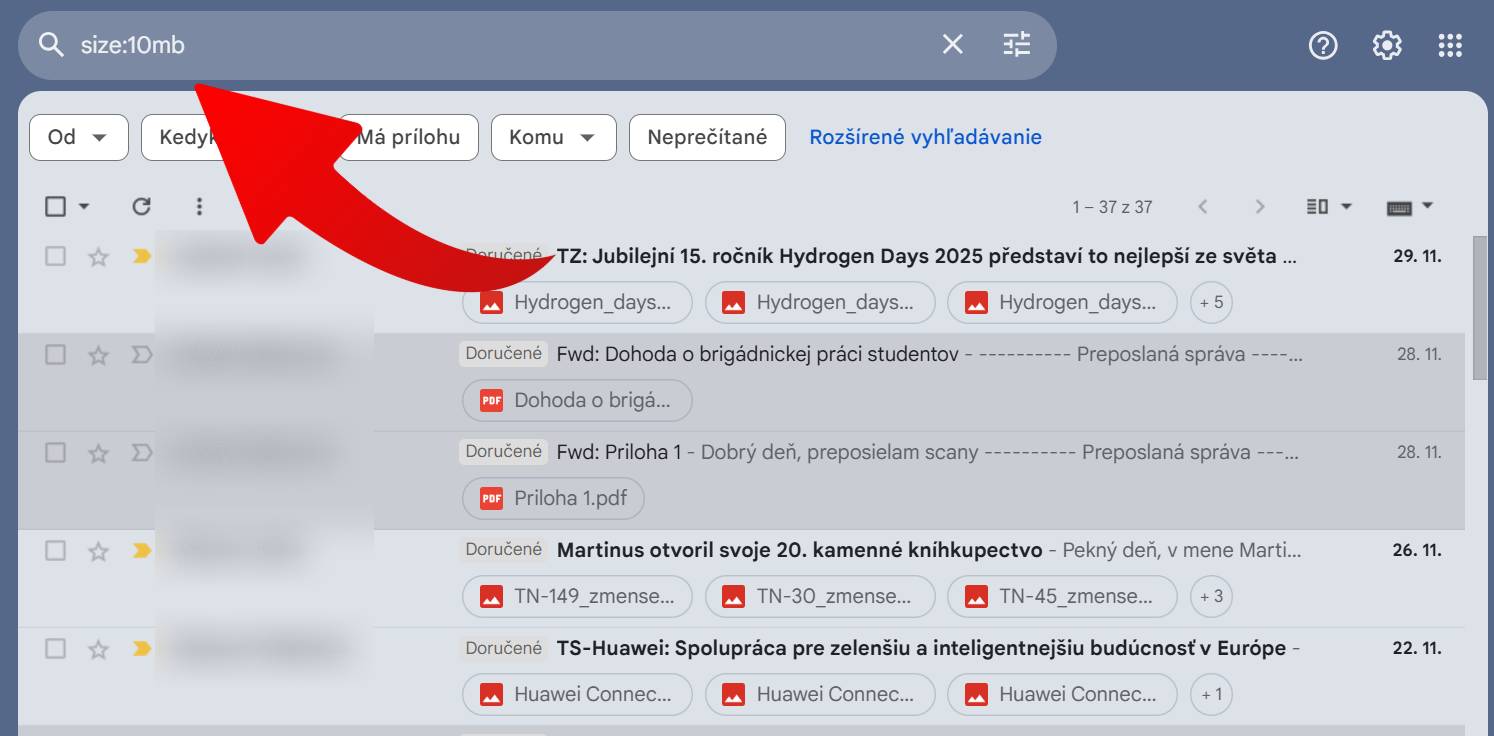The height and width of the screenshot is (736, 1494).
Task: Open the Komu recipient filter dropdown
Action: pos(553,137)
